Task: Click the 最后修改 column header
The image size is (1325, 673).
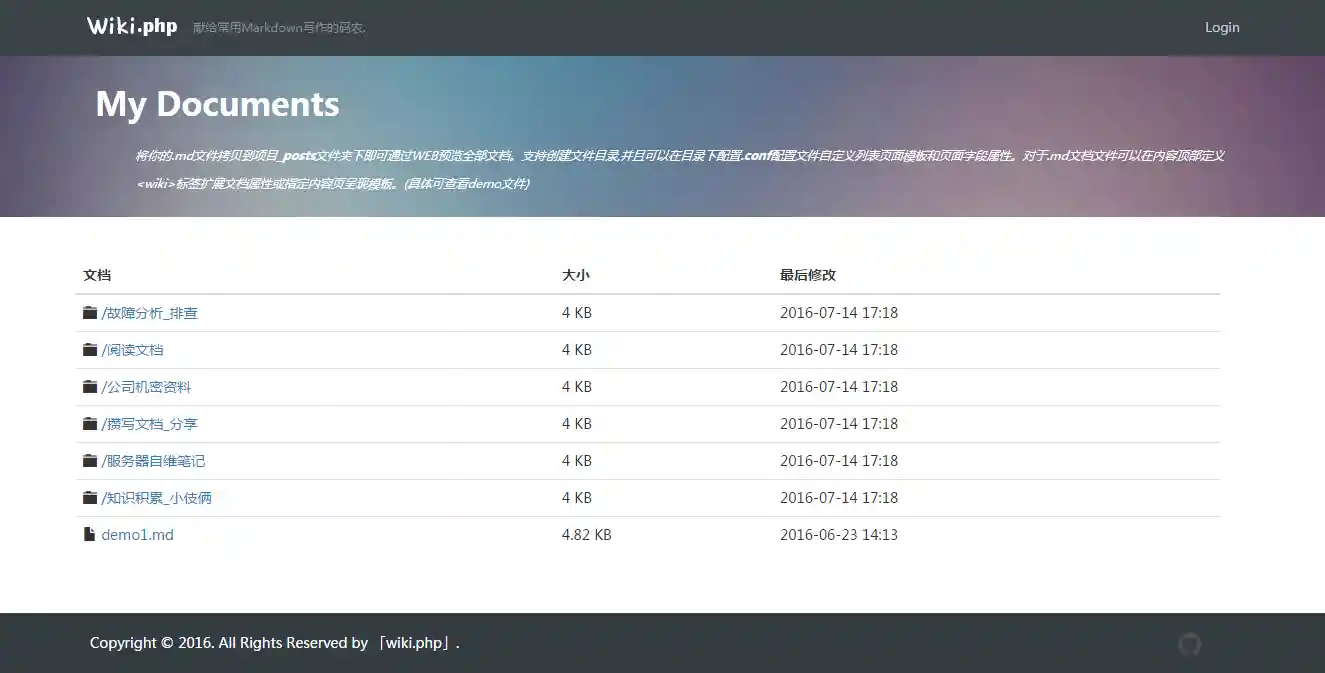Action: (x=808, y=275)
